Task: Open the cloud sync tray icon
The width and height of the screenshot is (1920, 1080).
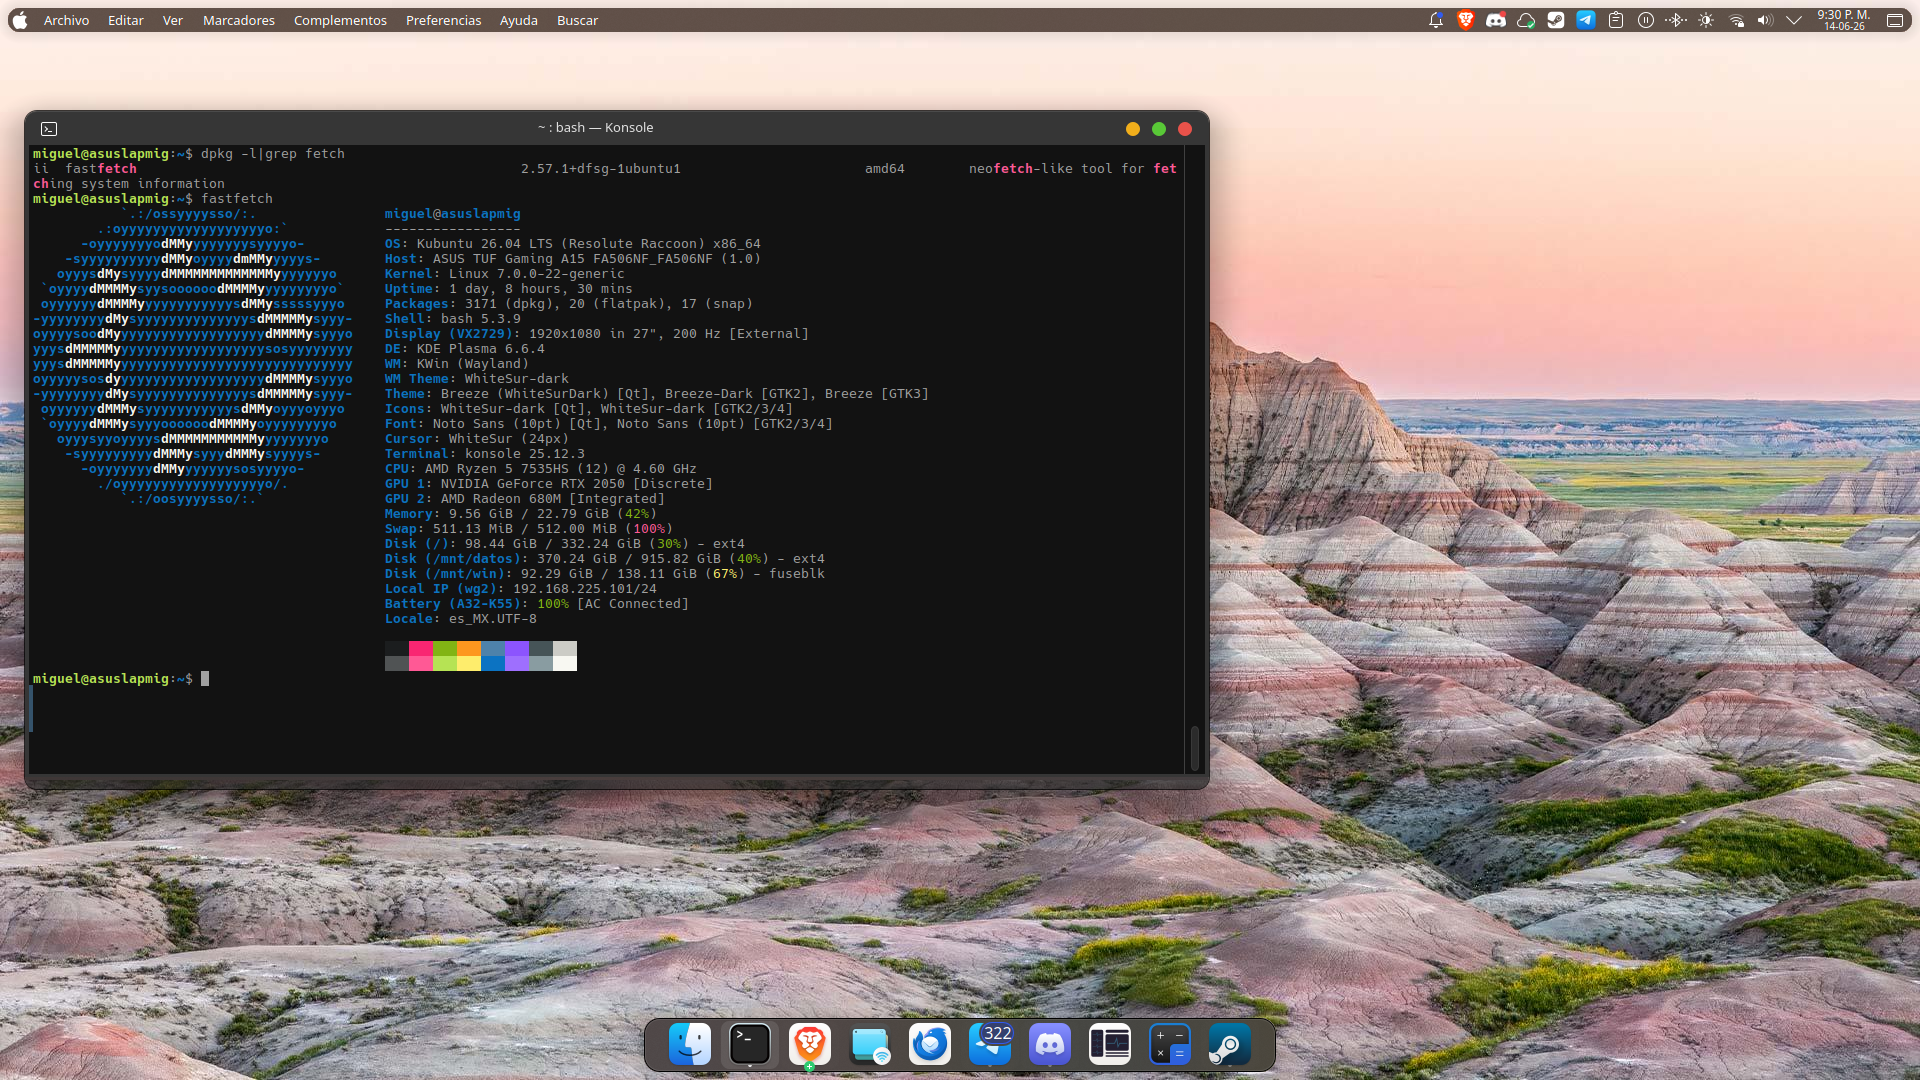Action: point(1526,20)
